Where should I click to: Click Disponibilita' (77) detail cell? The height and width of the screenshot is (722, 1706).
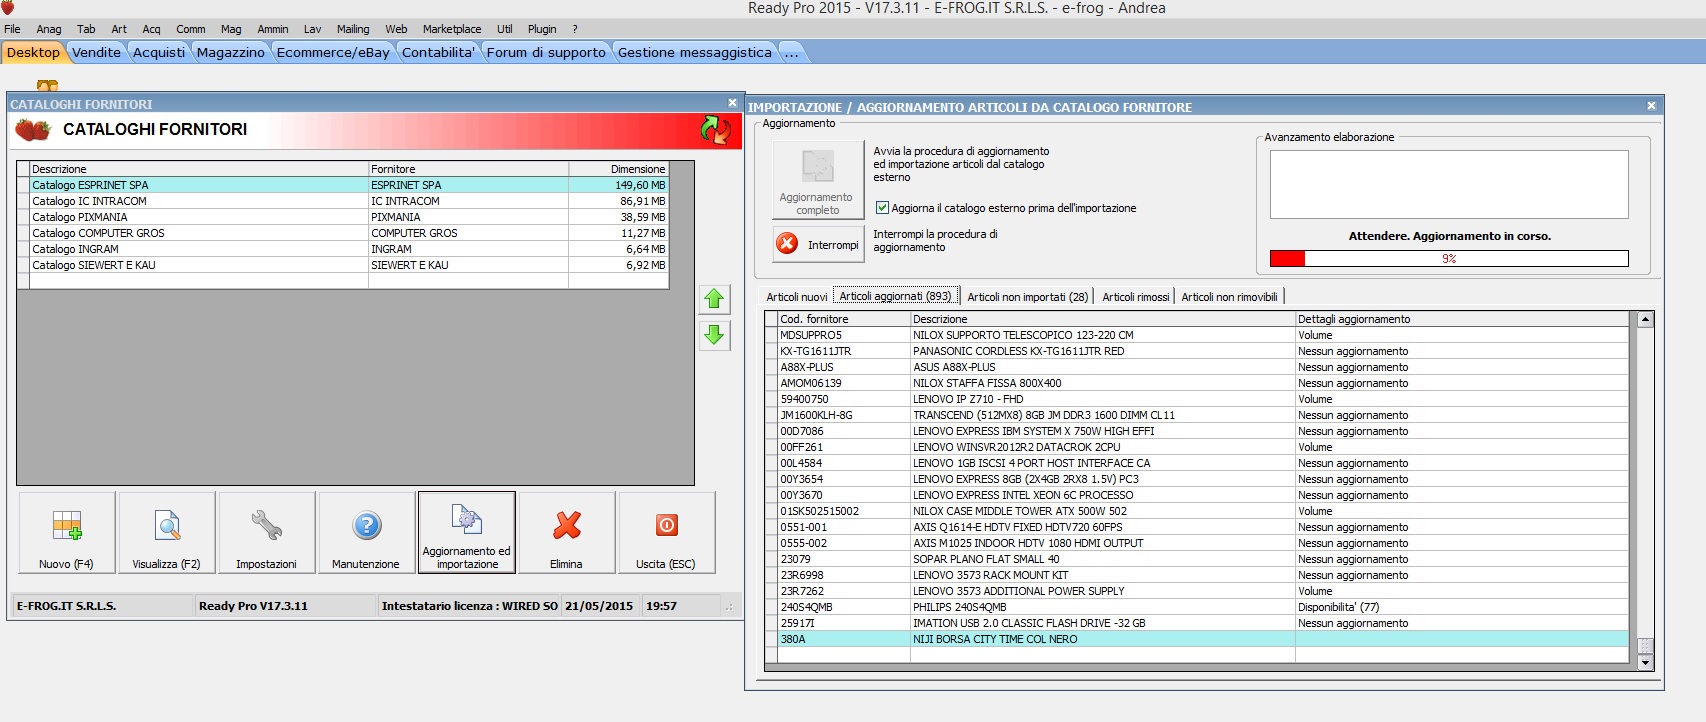pyautogui.click(x=1461, y=607)
